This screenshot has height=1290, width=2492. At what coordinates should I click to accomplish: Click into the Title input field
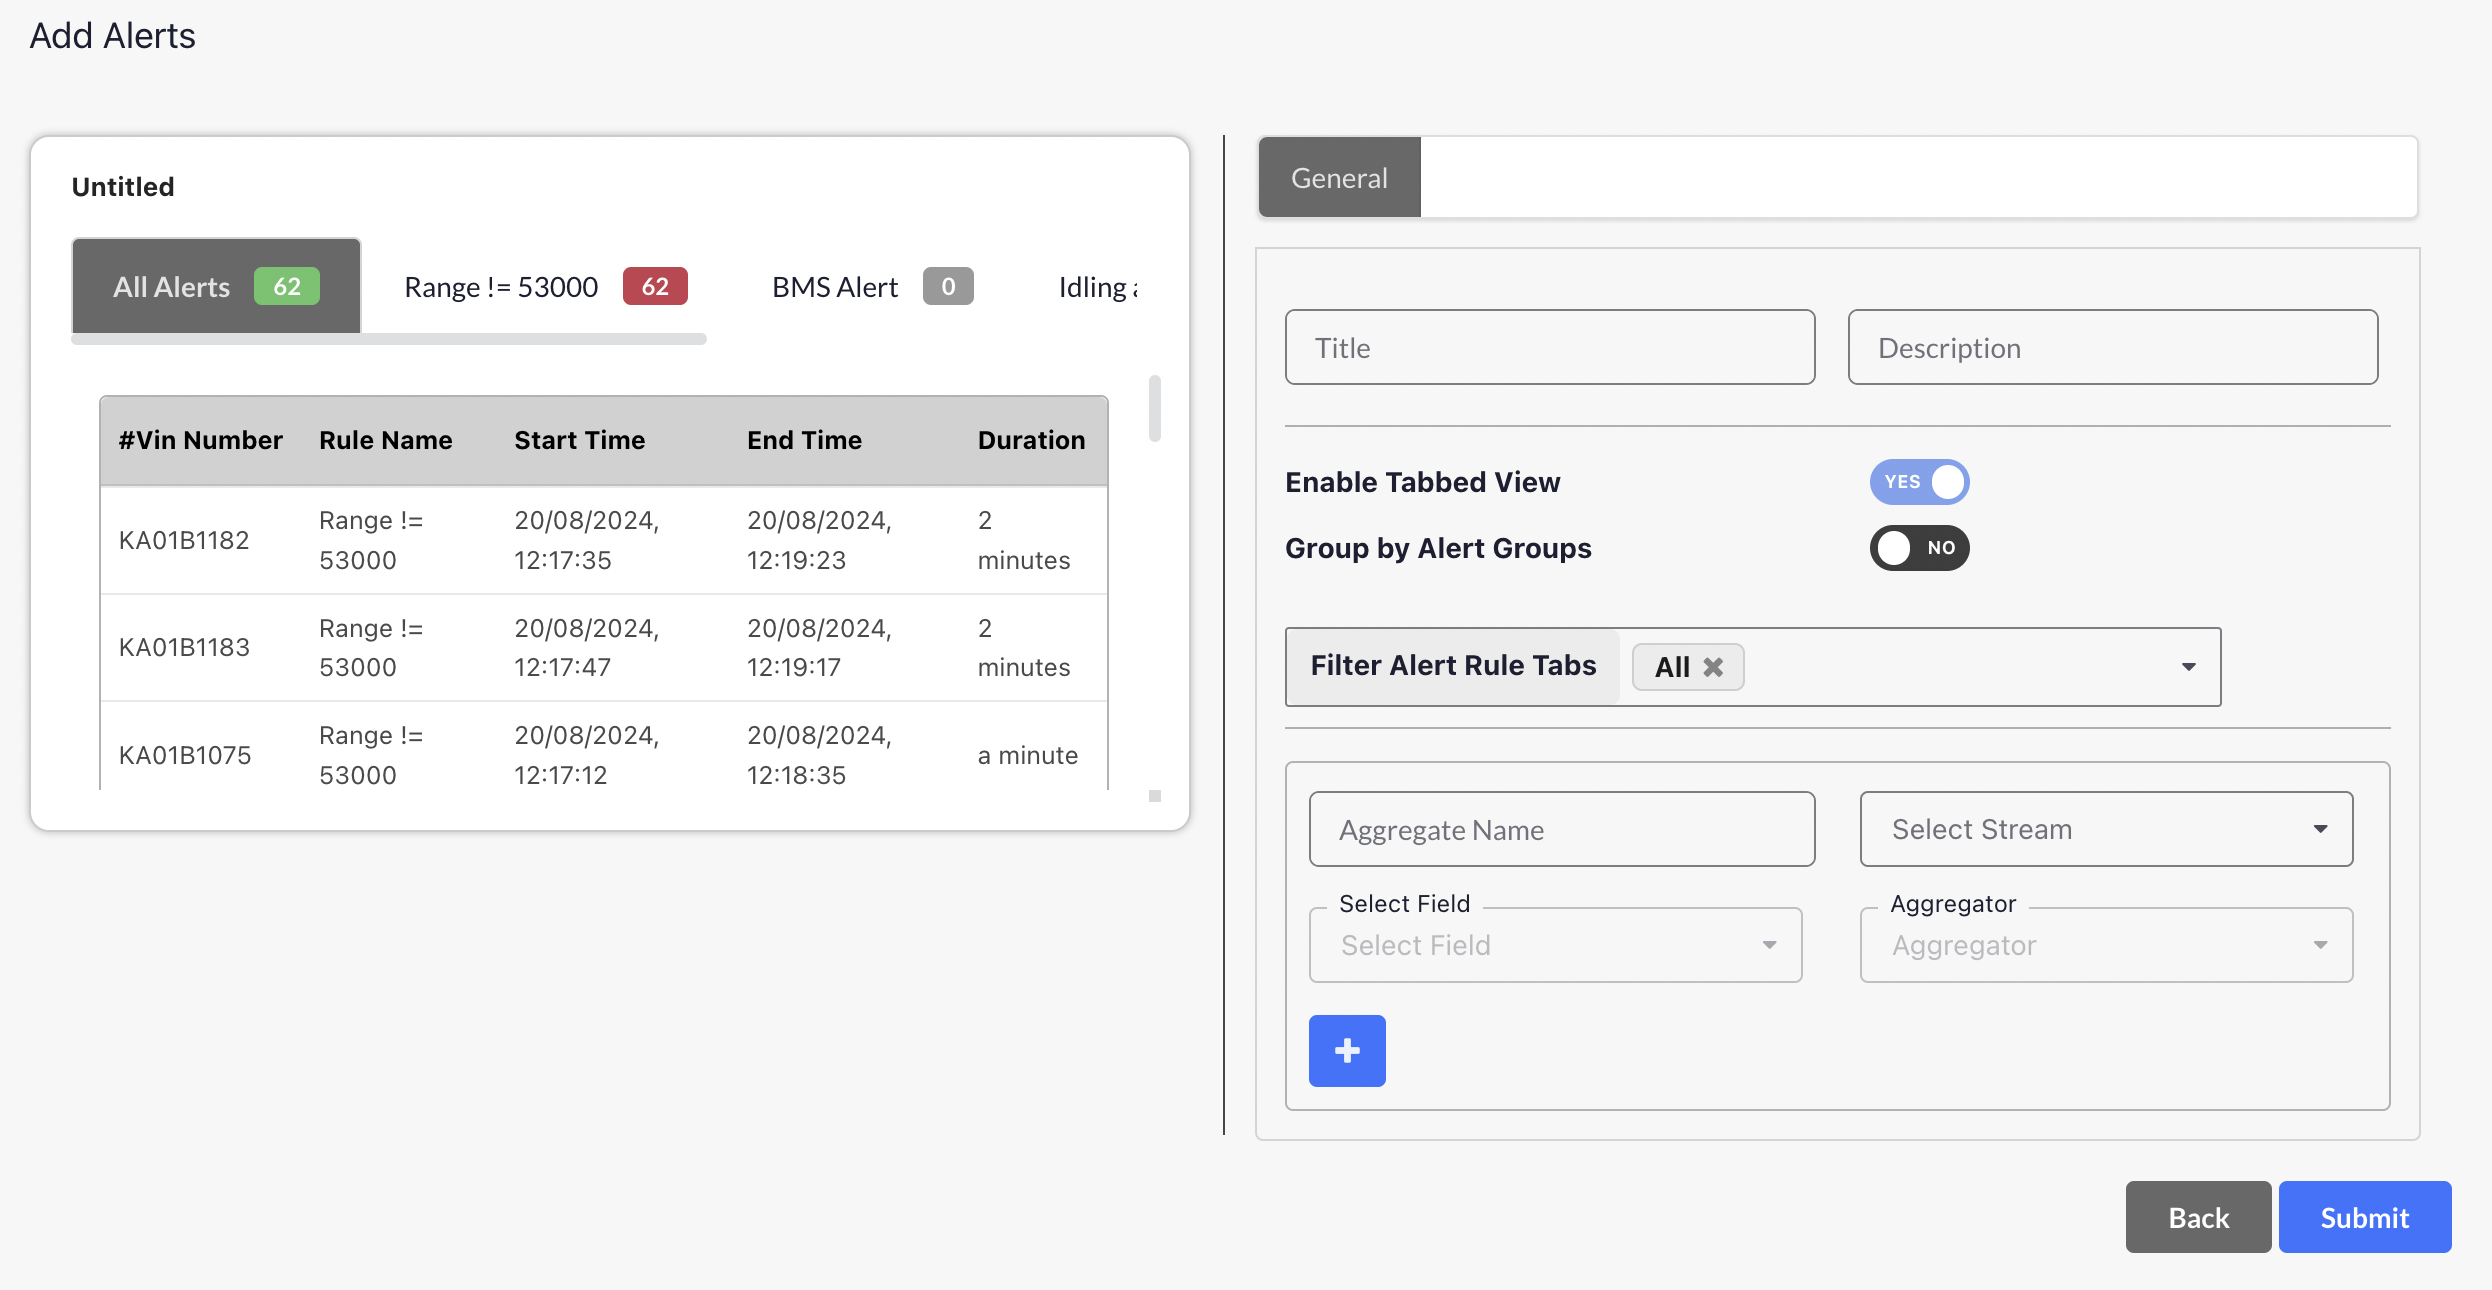pyautogui.click(x=1549, y=348)
